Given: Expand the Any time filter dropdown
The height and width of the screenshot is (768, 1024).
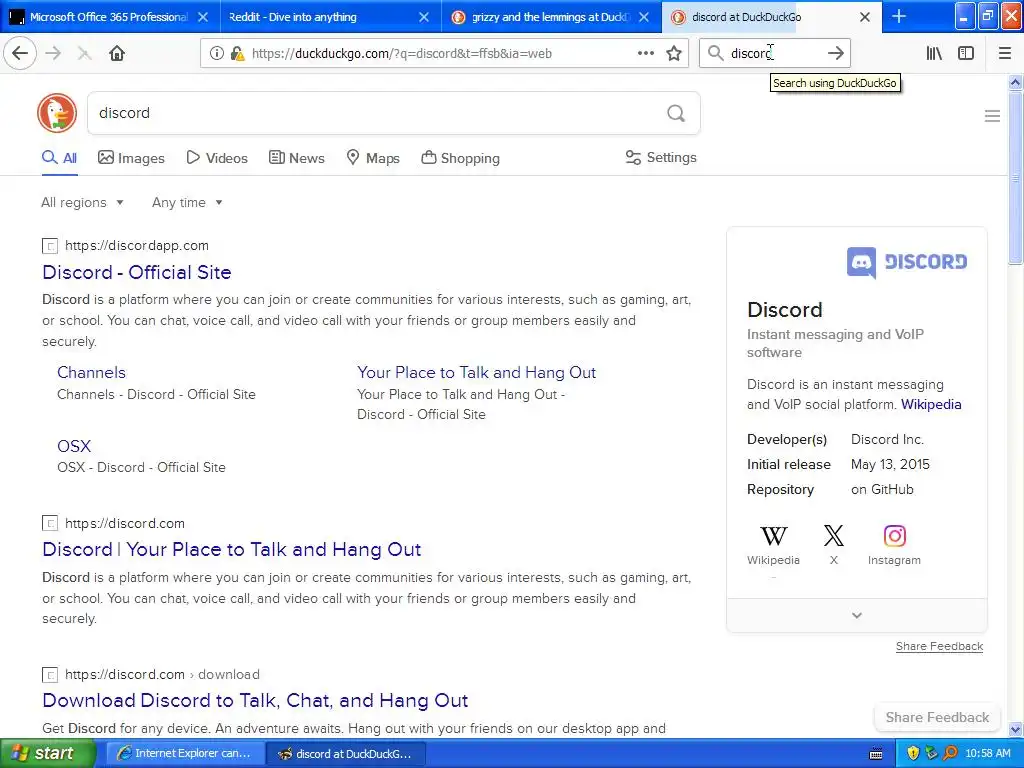Looking at the screenshot, I should (x=187, y=202).
